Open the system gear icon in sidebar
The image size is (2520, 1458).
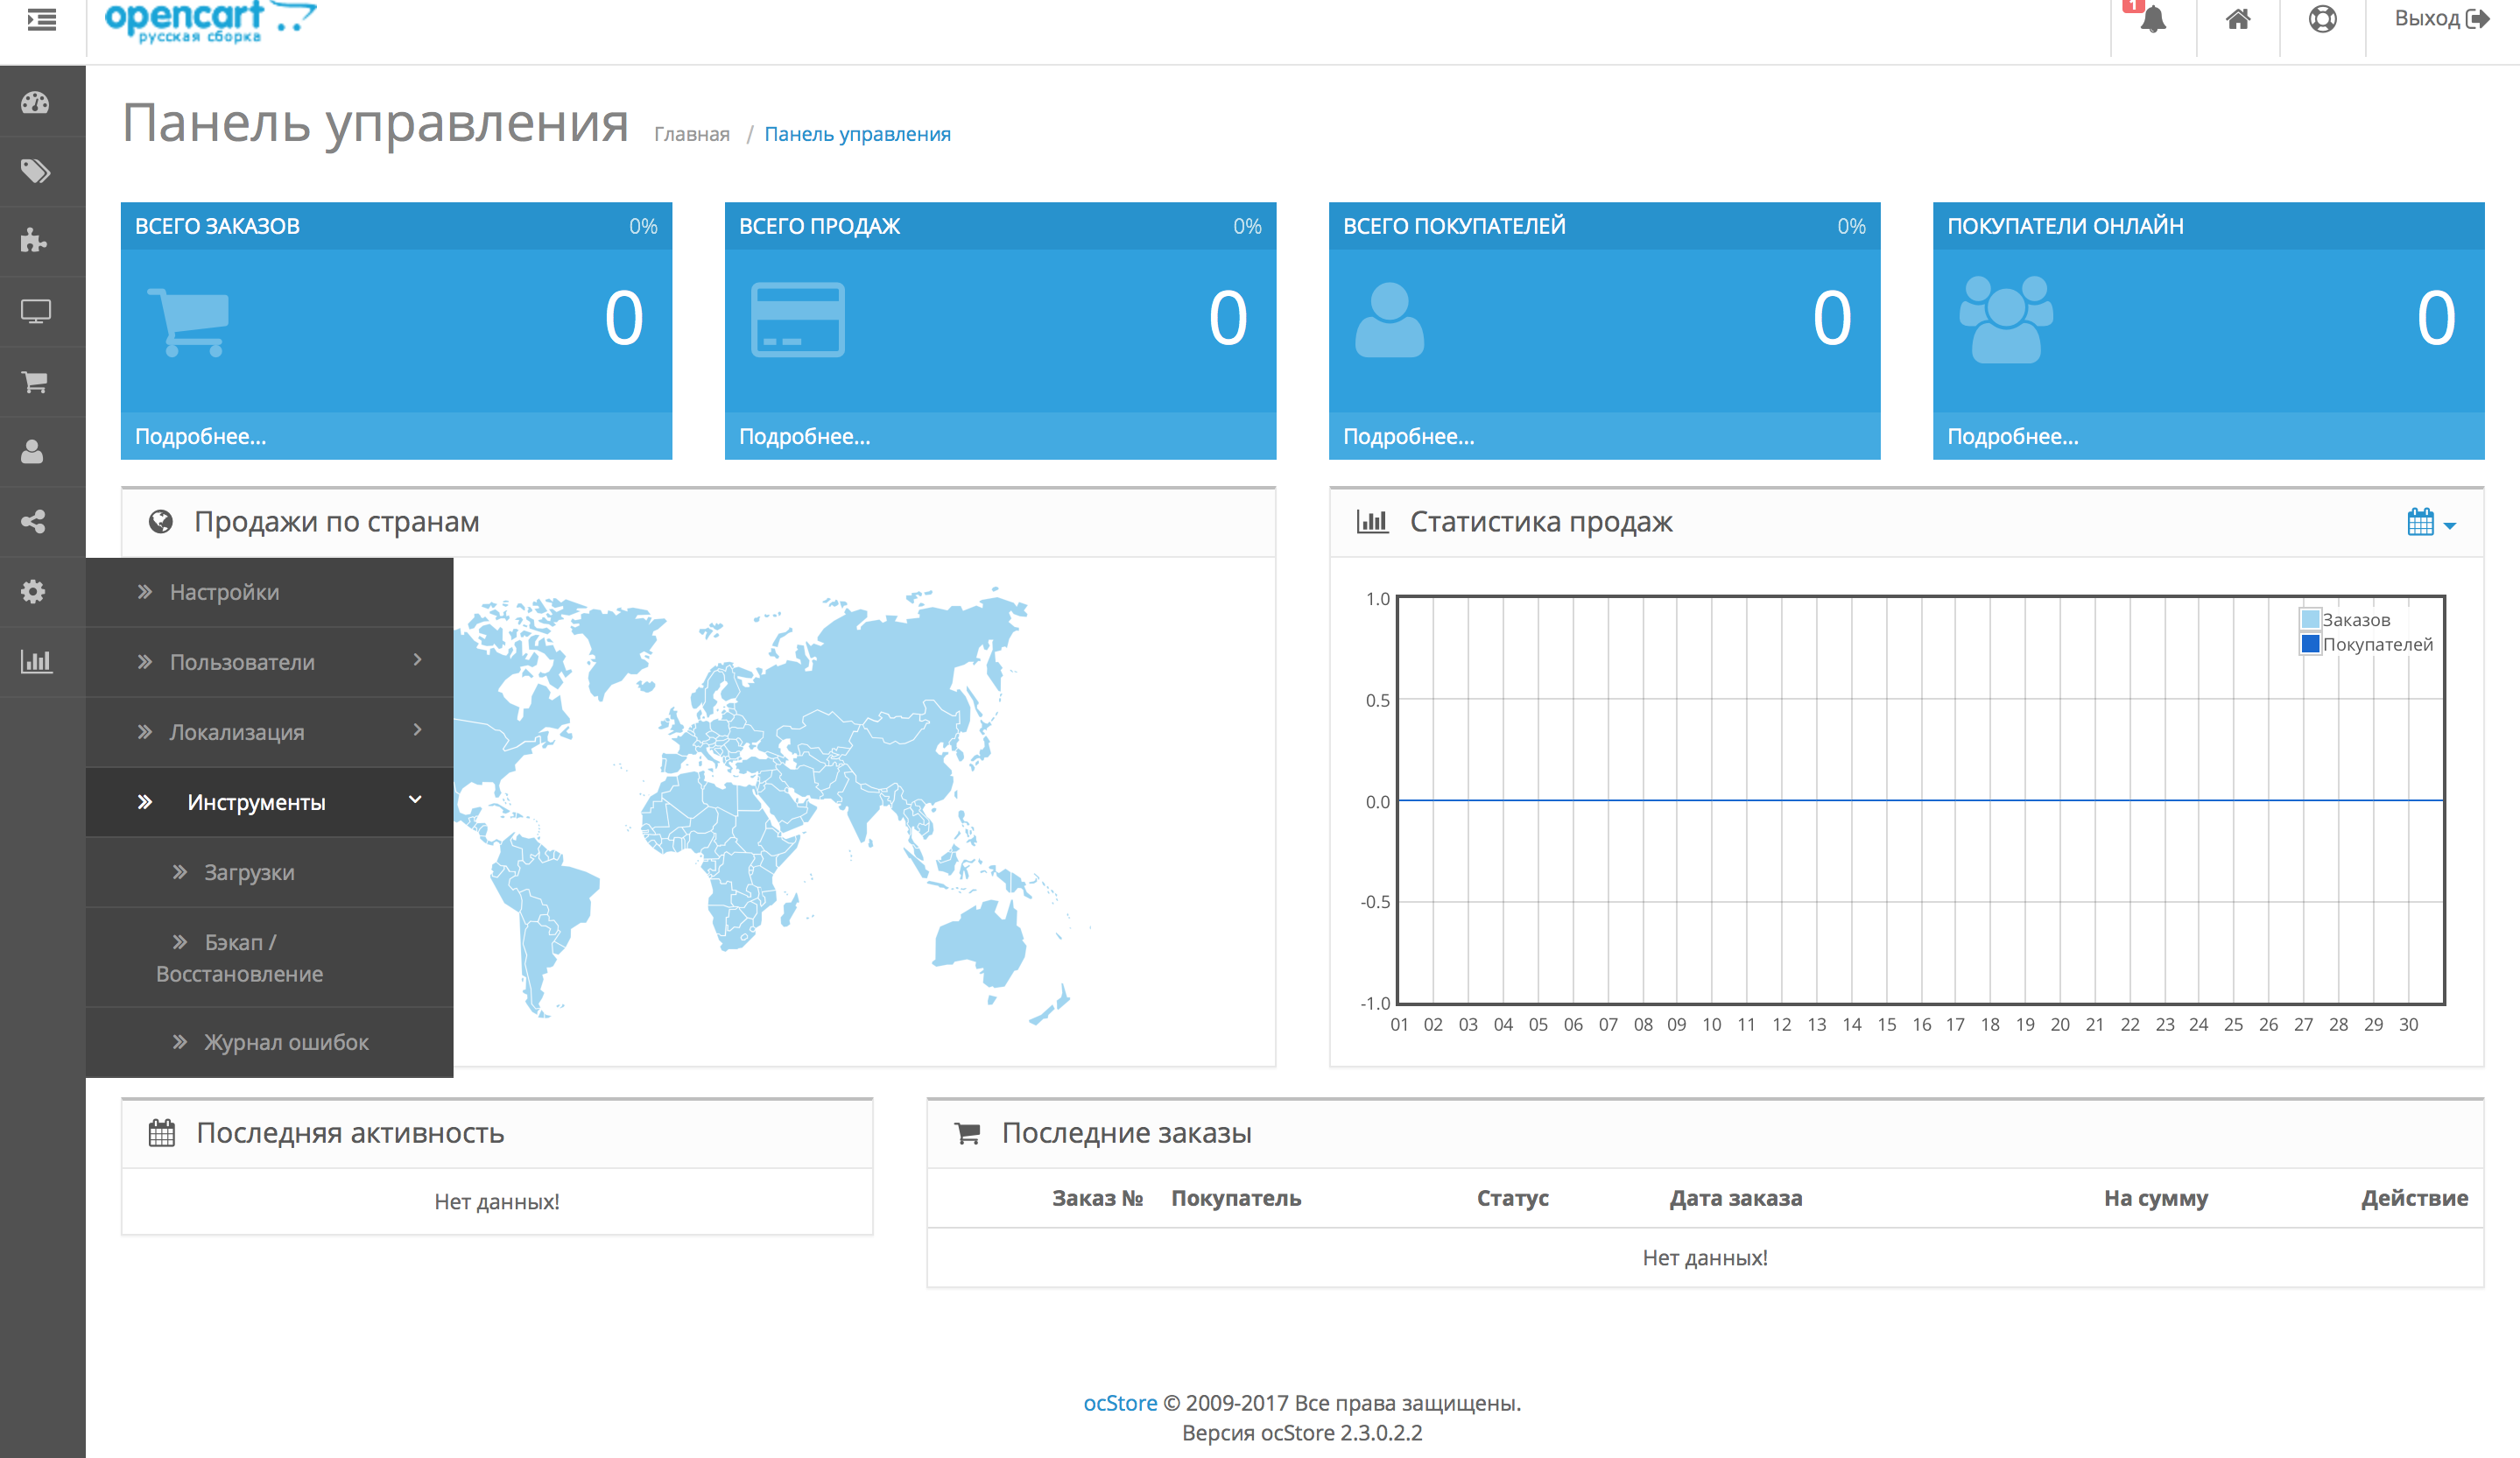coord(33,591)
